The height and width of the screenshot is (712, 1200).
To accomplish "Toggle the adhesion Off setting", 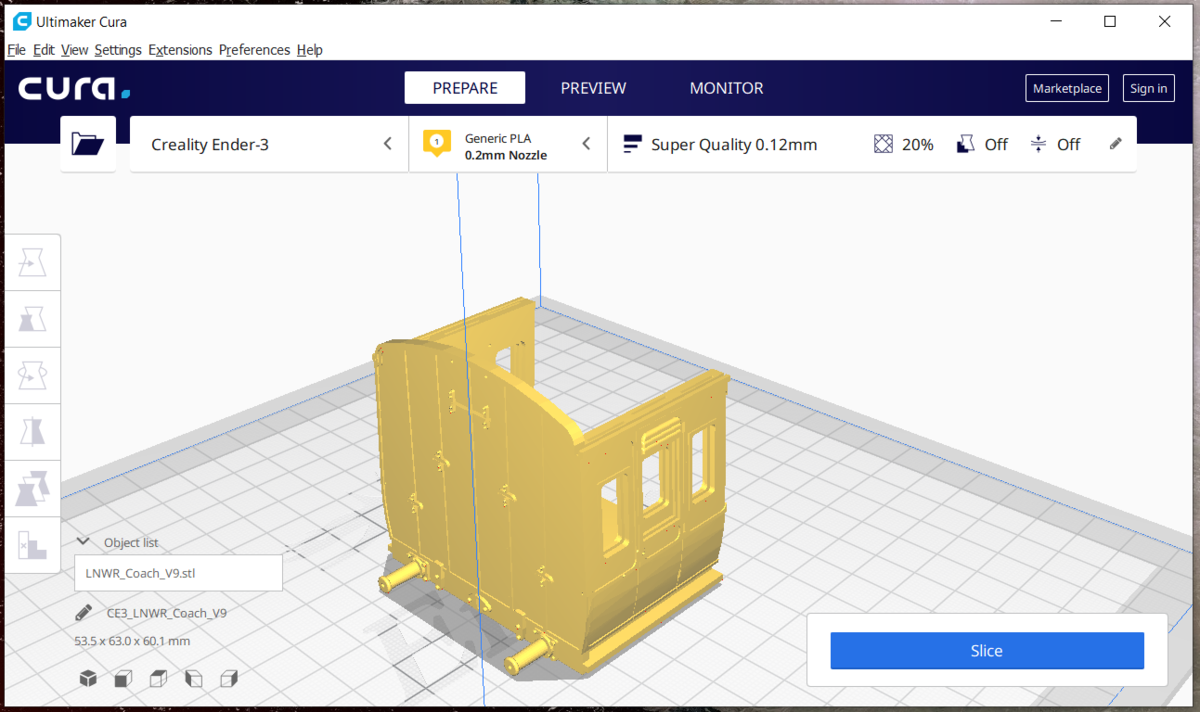I will [x=1055, y=144].
